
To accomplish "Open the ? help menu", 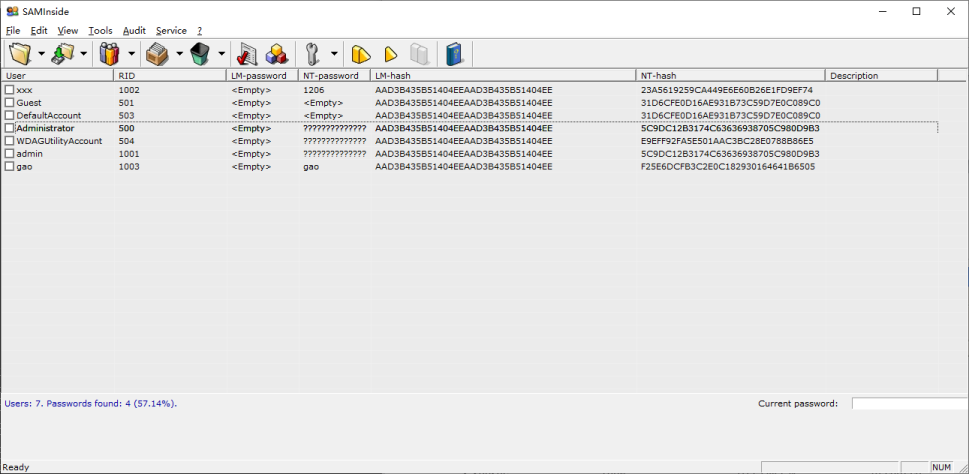I will point(199,30).
